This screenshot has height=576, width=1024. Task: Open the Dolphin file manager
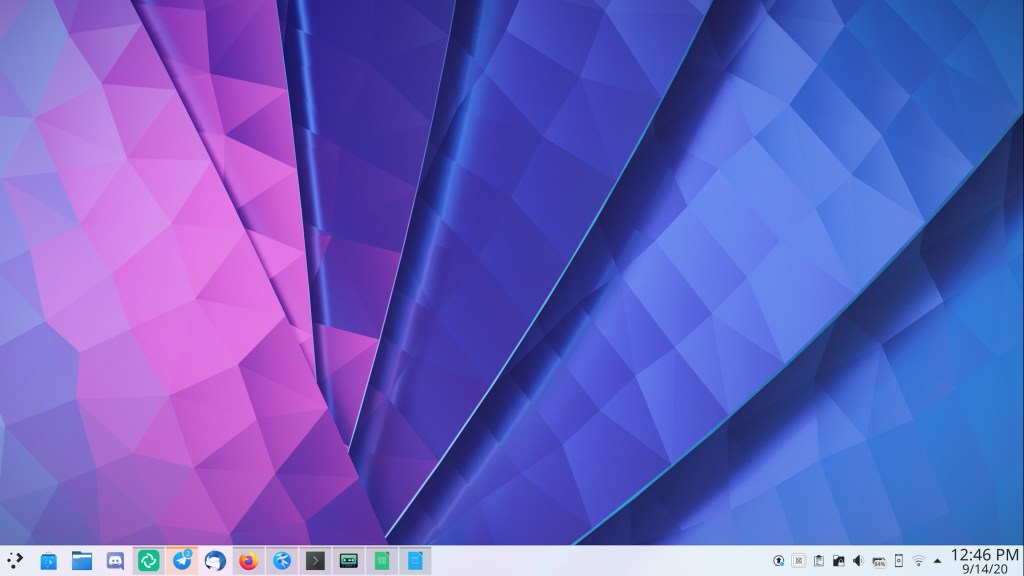pos(82,561)
